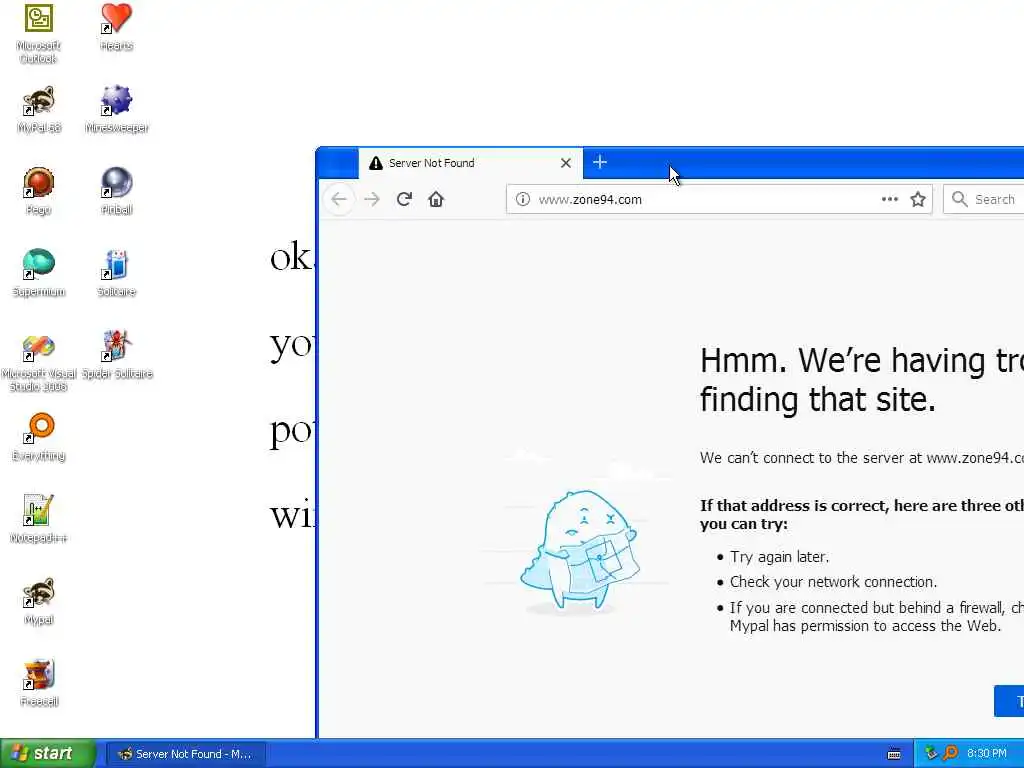Close the Server Not Found tab
Viewport: 1024px width, 768px height.
click(566, 163)
